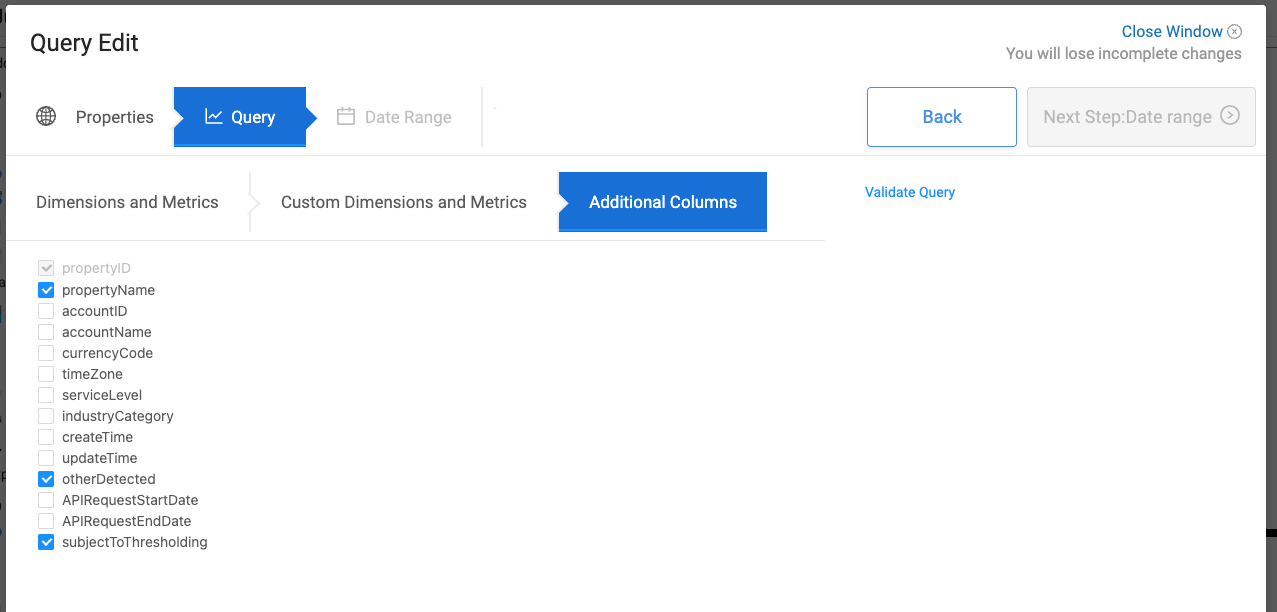Check the APIRequestStartDate checkbox

click(46, 500)
